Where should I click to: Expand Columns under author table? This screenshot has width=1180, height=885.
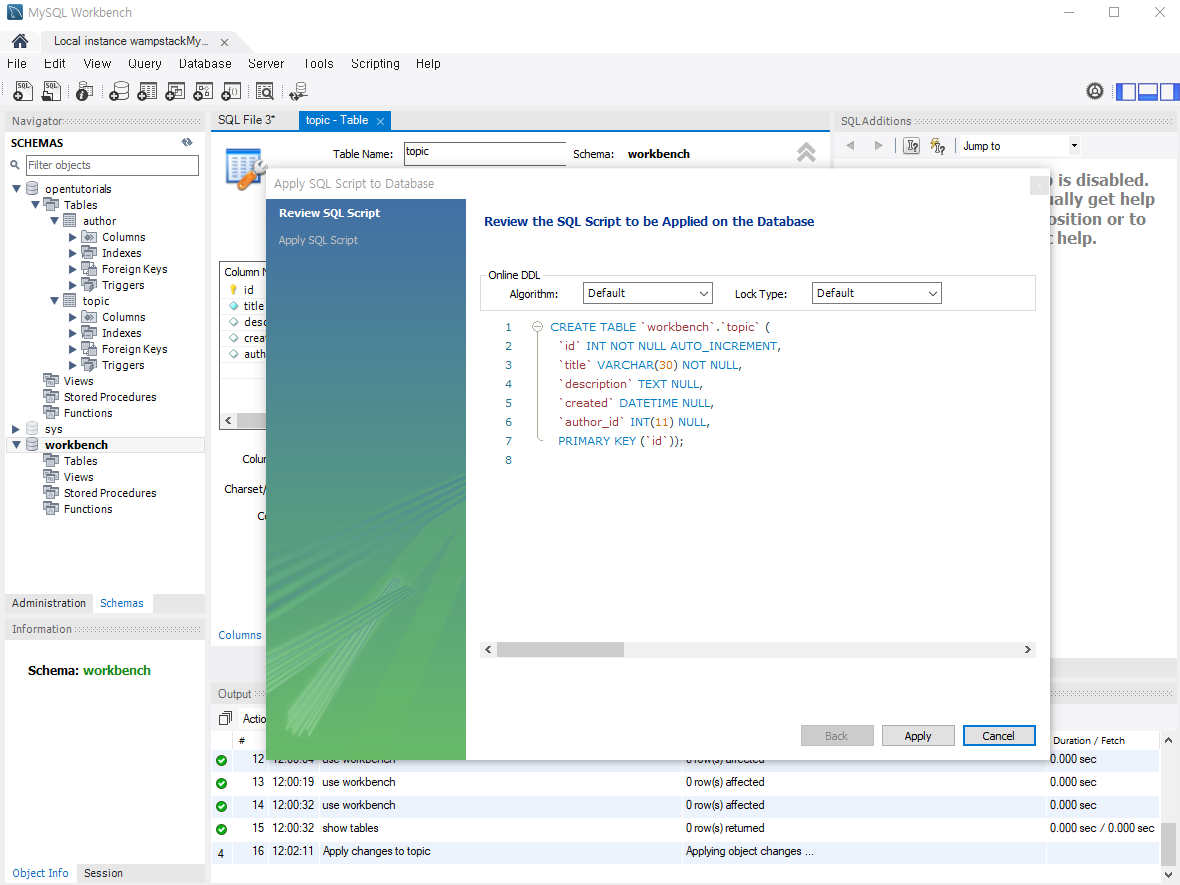73,237
